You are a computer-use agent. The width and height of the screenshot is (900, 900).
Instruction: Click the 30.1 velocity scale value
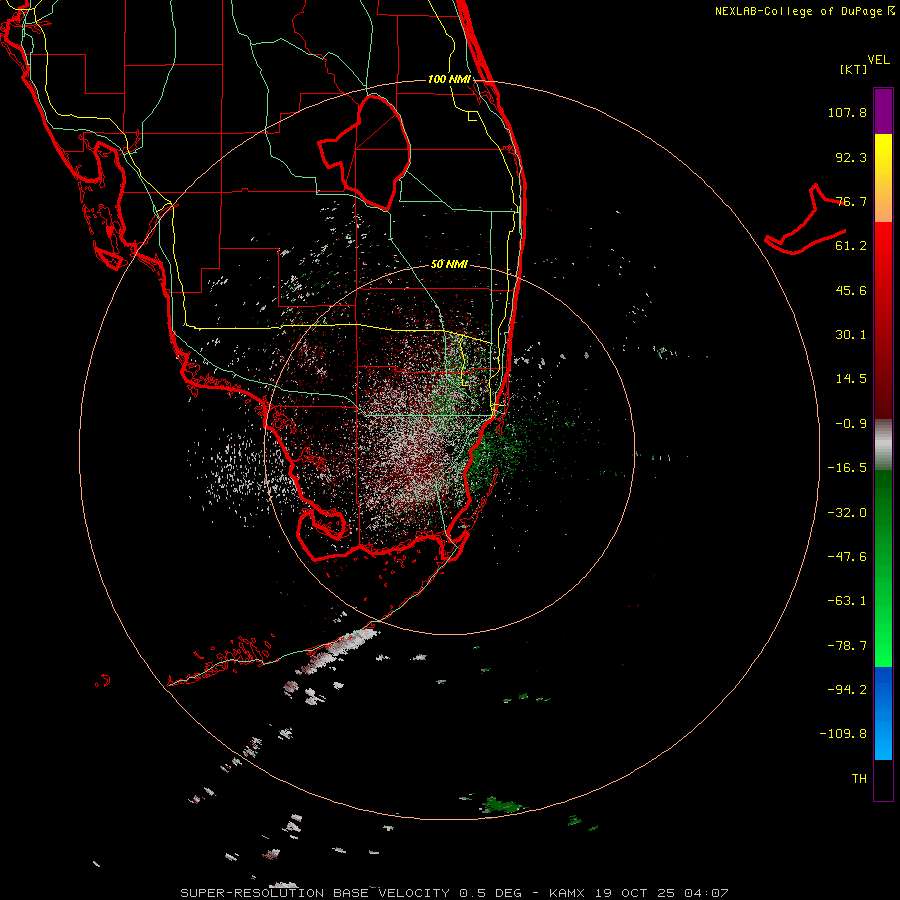coord(851,335)
